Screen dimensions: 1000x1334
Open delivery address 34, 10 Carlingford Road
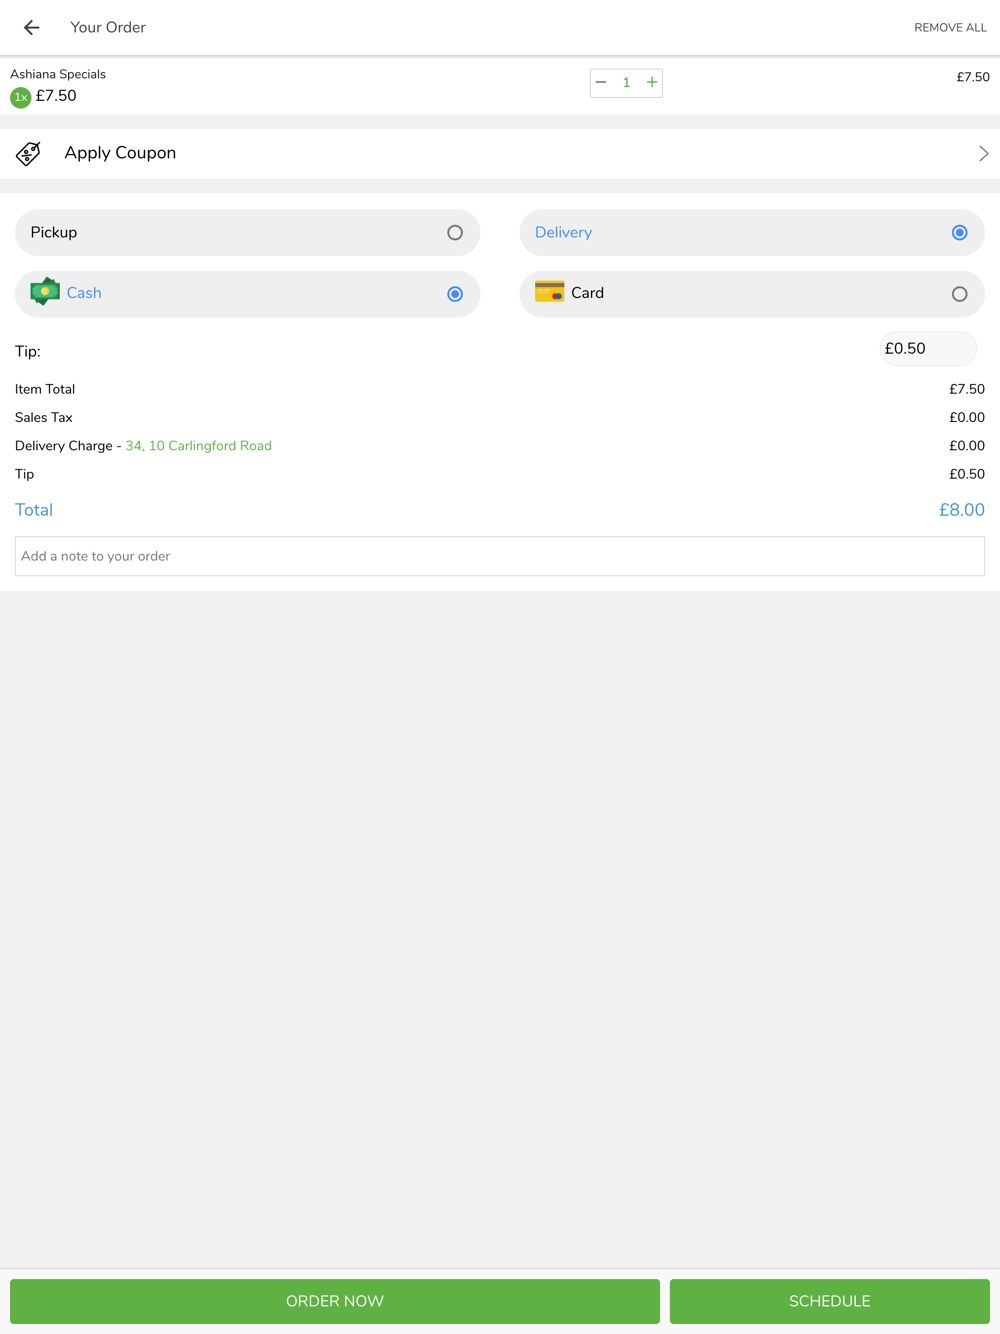tap(198, 446)
